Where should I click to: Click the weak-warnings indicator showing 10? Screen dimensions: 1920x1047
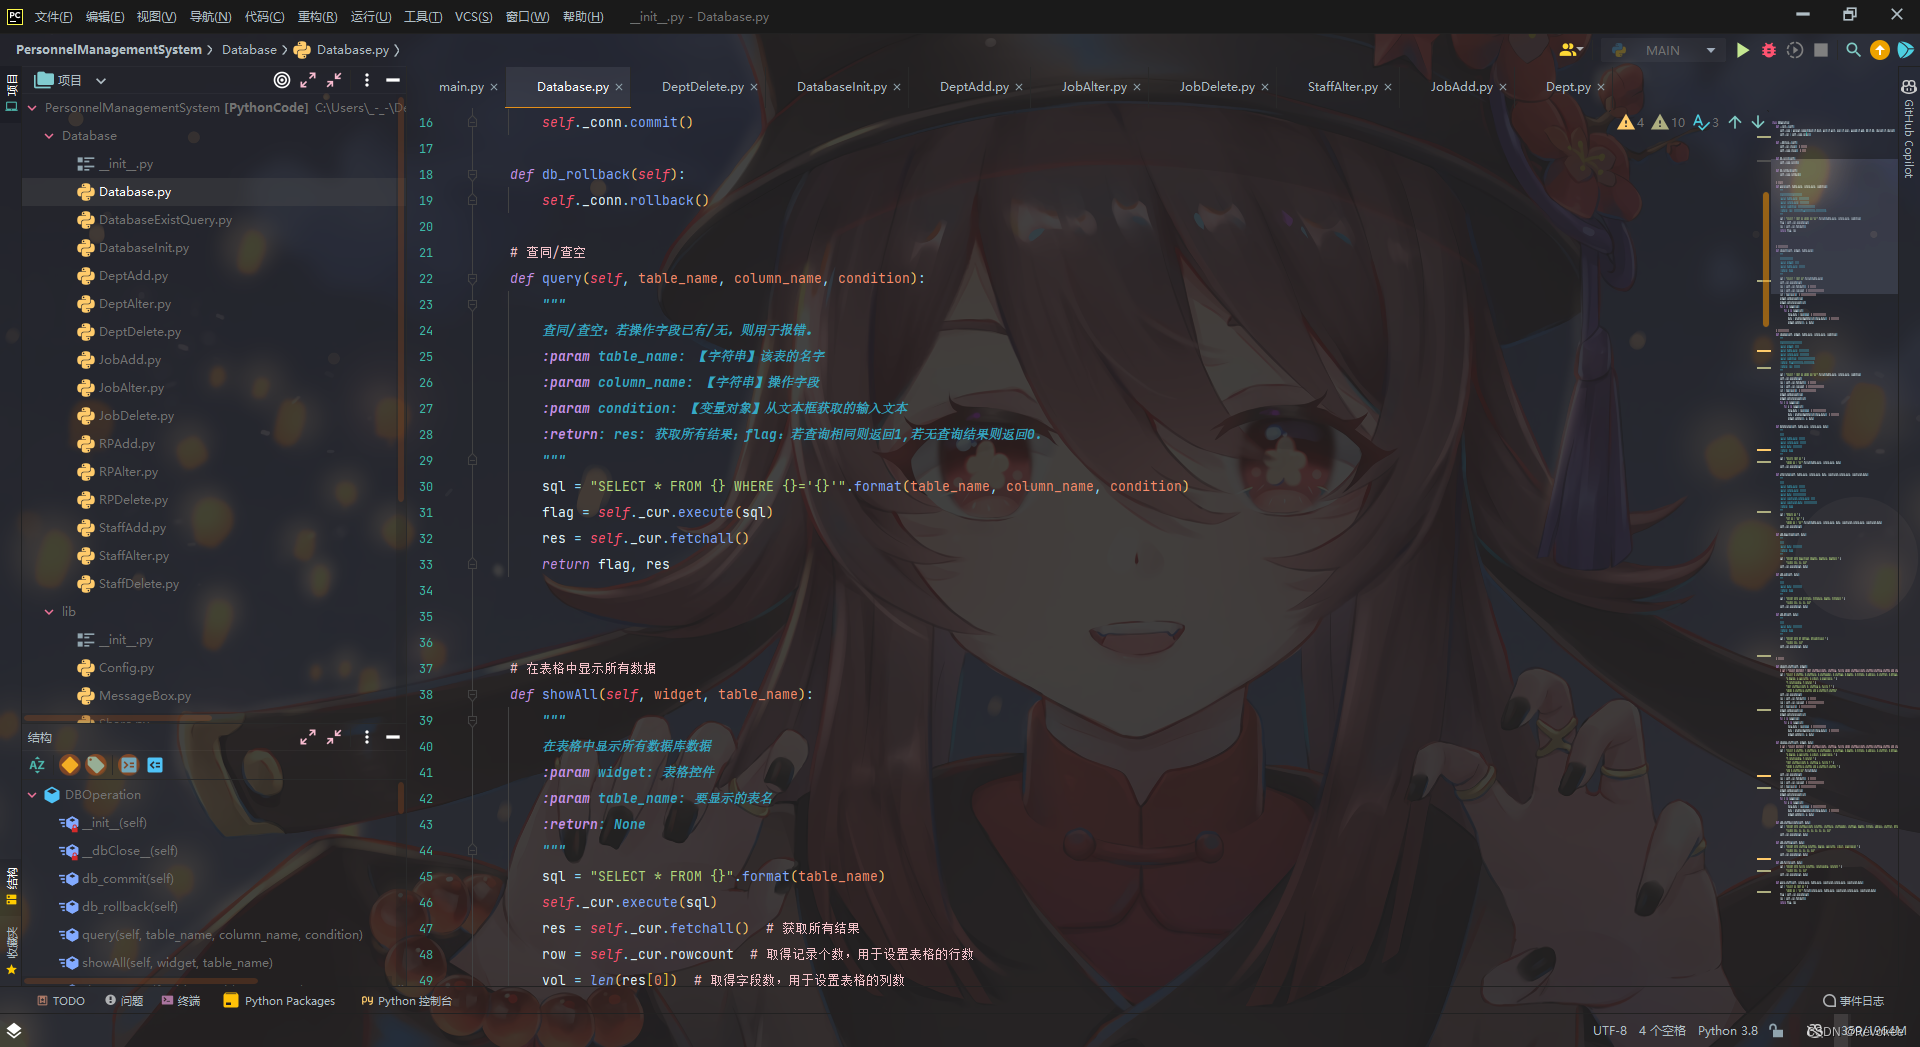point(1669,122)
